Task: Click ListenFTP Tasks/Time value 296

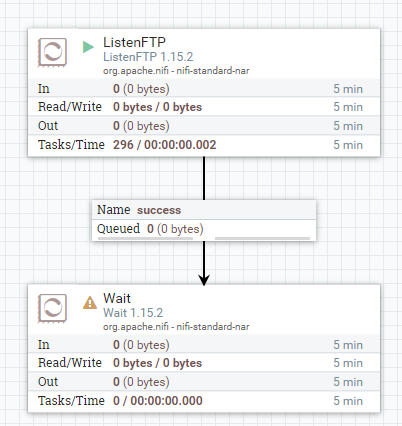Action: (123, 145)
